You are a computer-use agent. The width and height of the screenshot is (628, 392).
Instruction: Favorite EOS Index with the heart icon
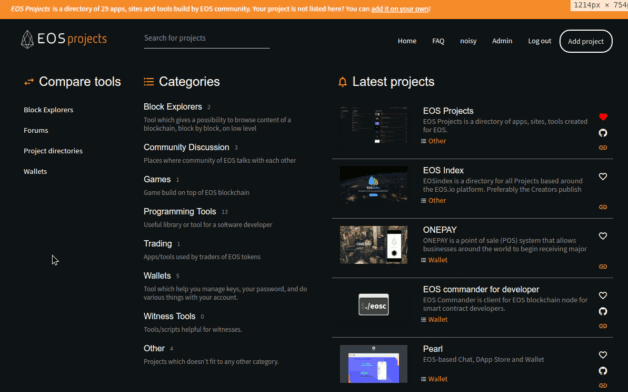(x=603, y=176)
